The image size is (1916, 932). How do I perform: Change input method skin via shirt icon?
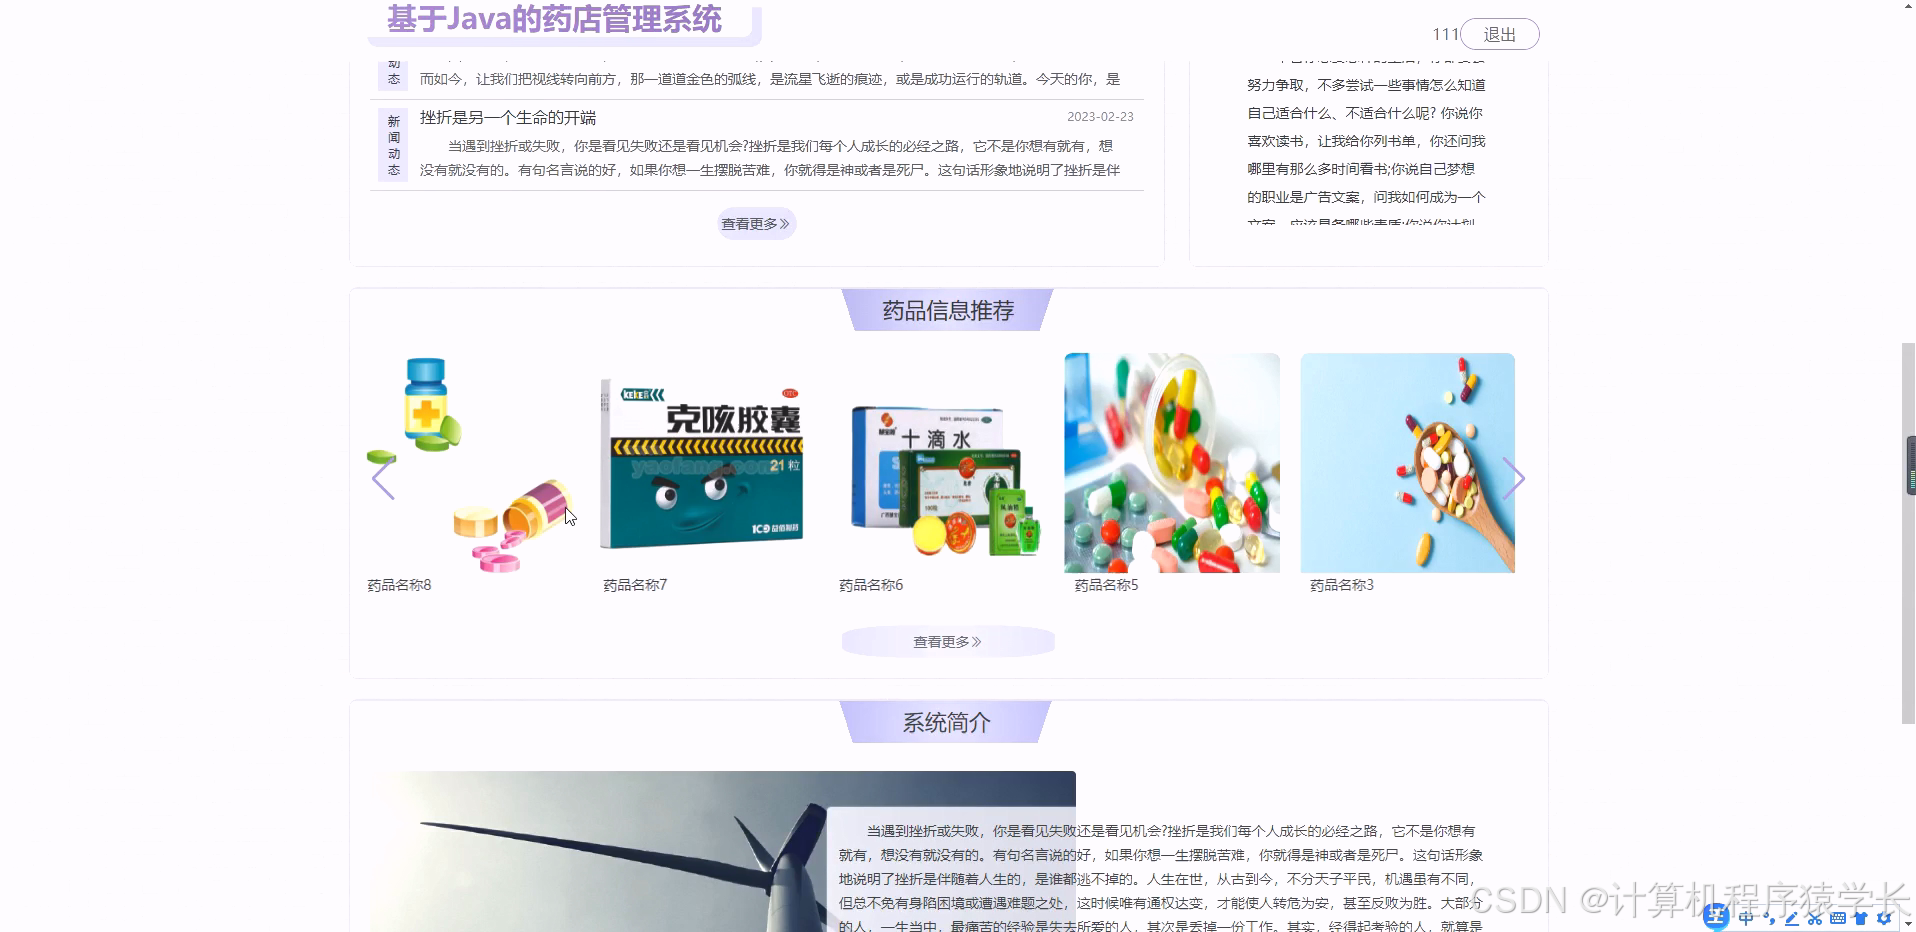point(1861,916)
